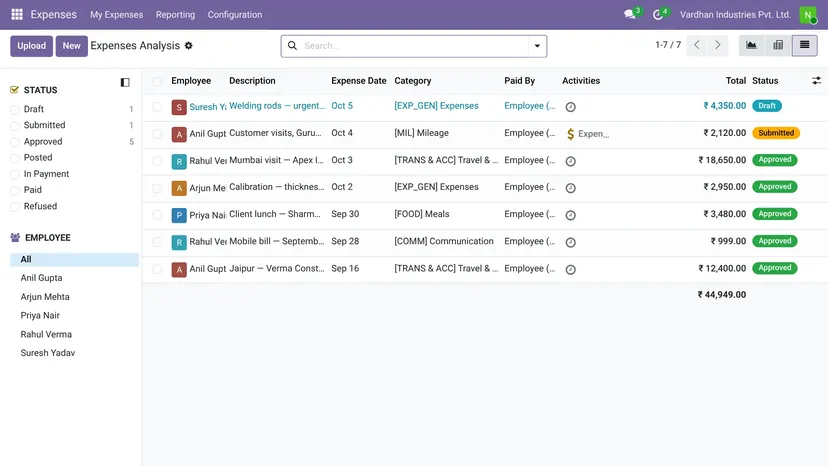
Task: Click Rahul Verma avatar in Mumbai visit row
Action: coord(179,162)
